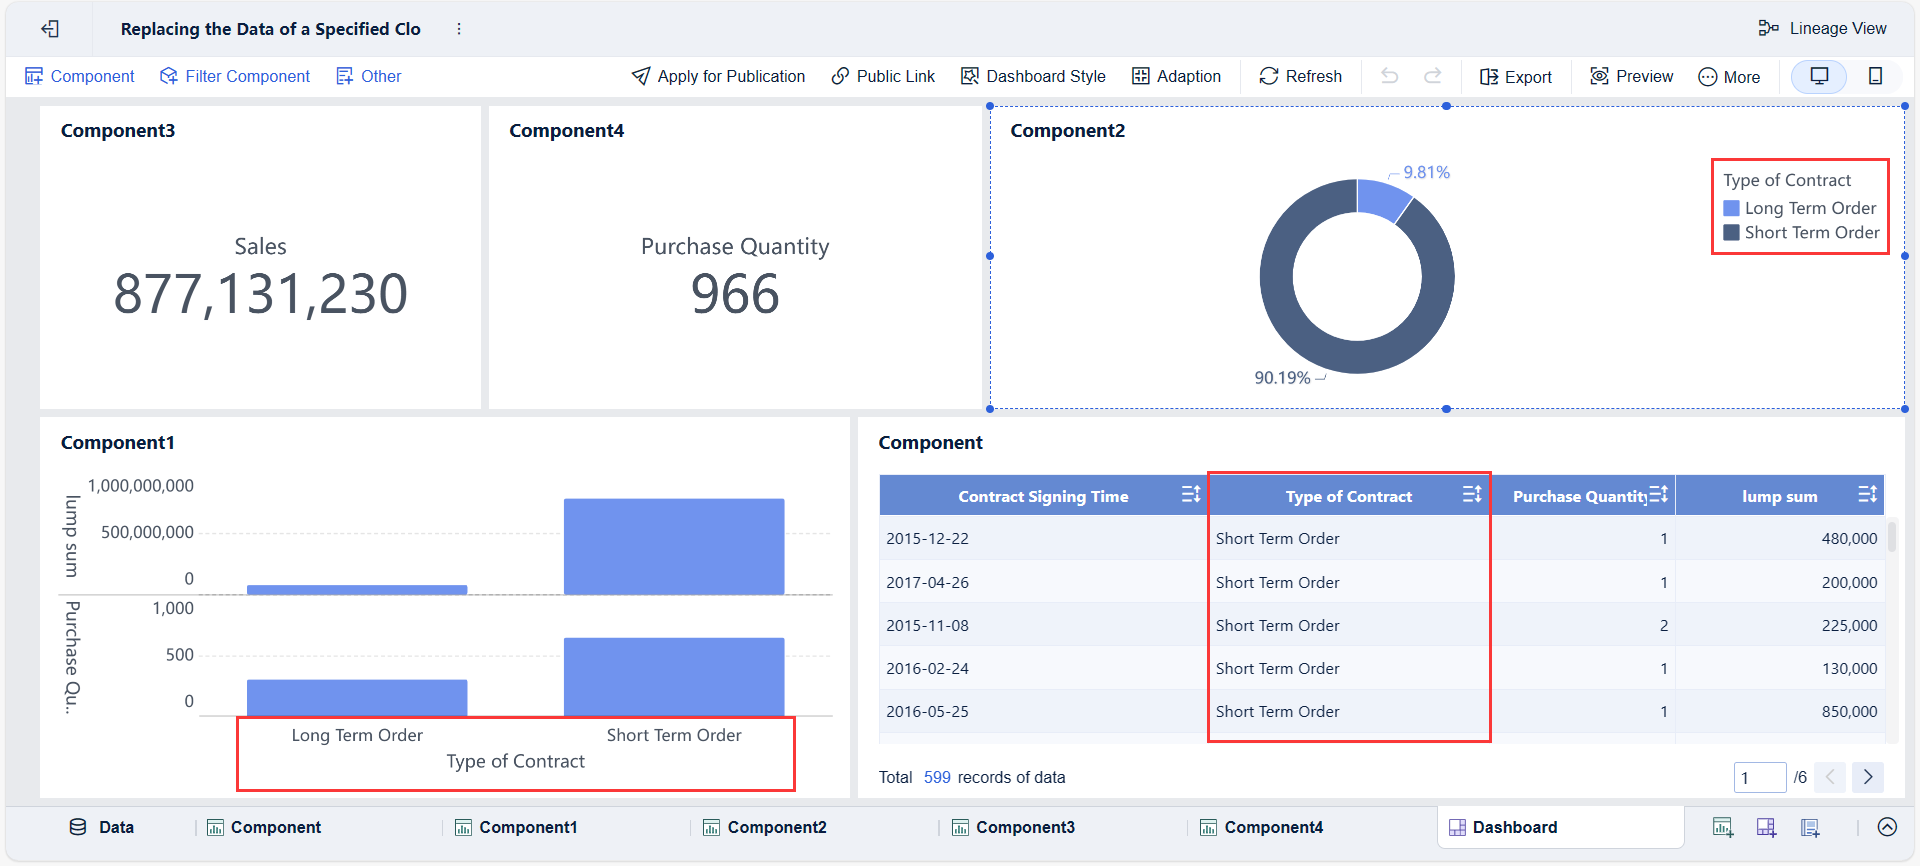Select the 2015-12-22 table cell
The width and height of the screenshot is (1920, 866).
pos(1043,538)
